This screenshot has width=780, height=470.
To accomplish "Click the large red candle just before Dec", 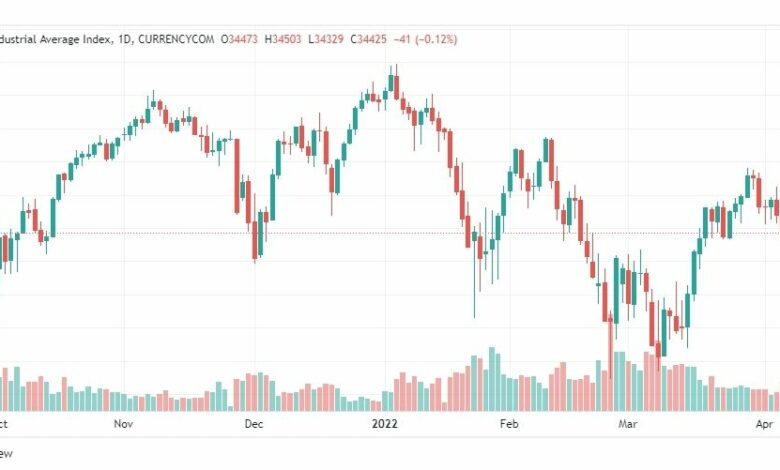I will (237, 176).
